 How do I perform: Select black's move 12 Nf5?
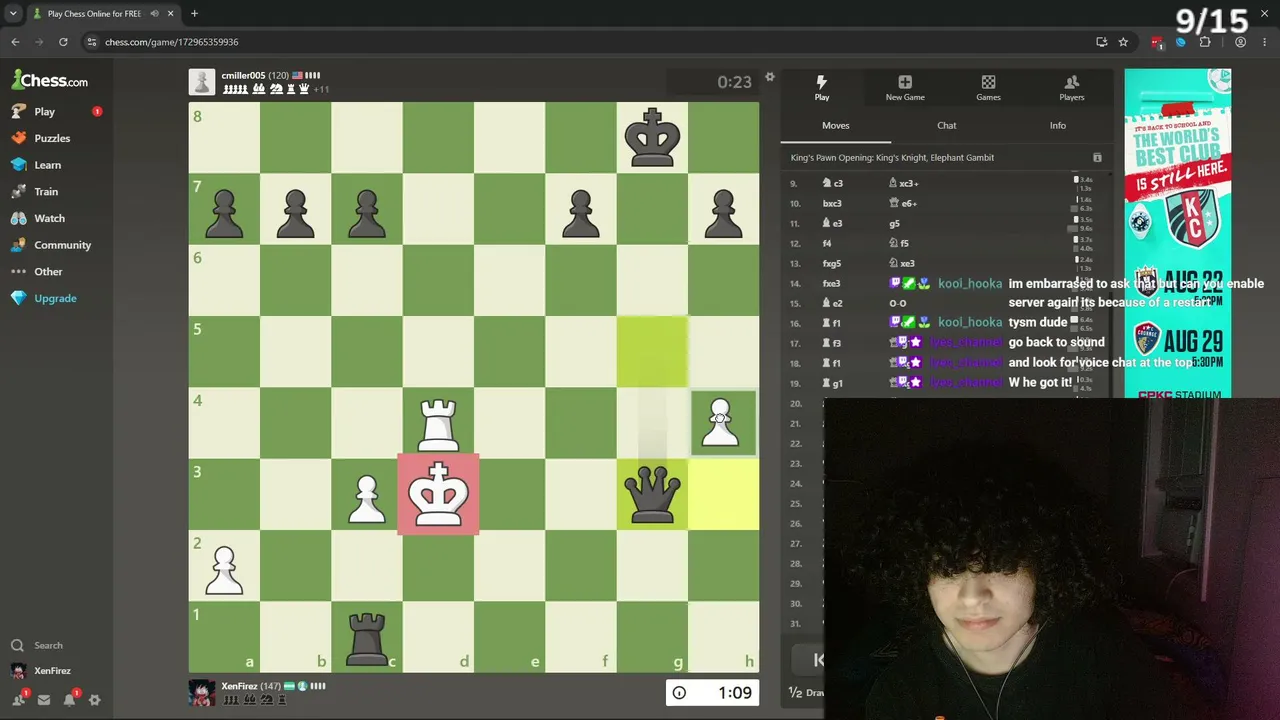click(x=898, y=243)
